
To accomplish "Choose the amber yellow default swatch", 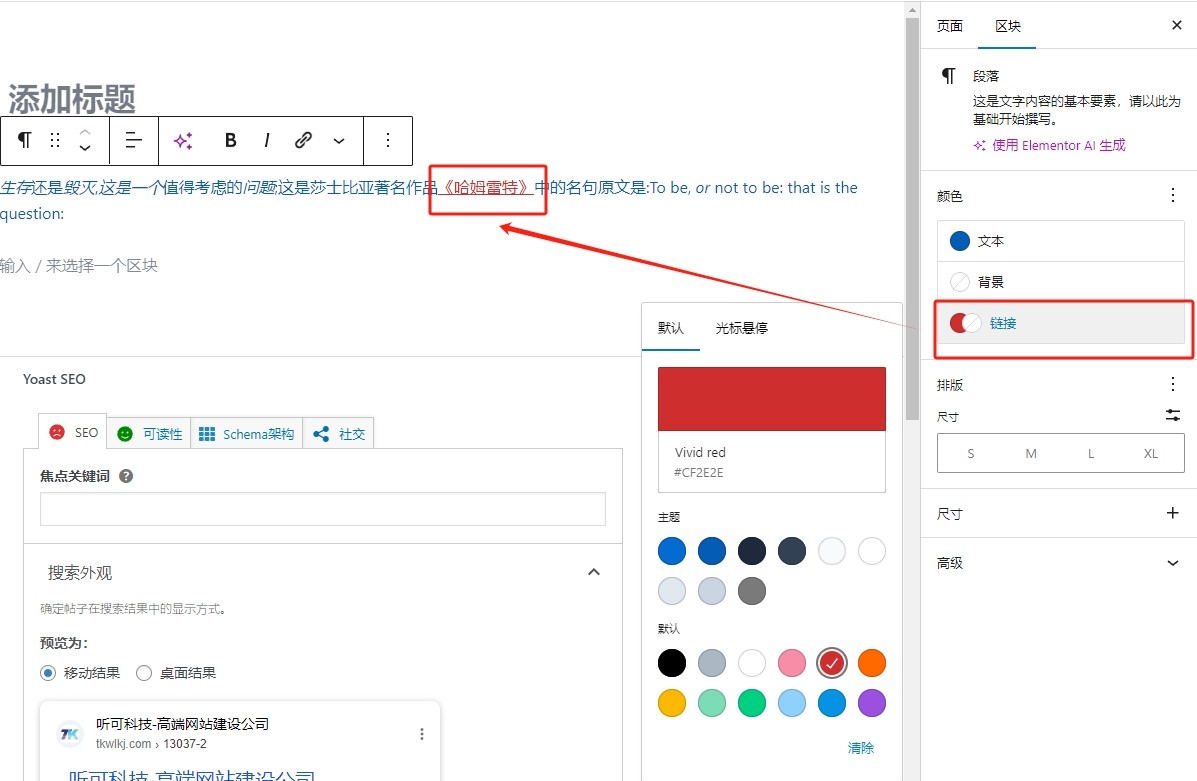I will coord(672,703).
